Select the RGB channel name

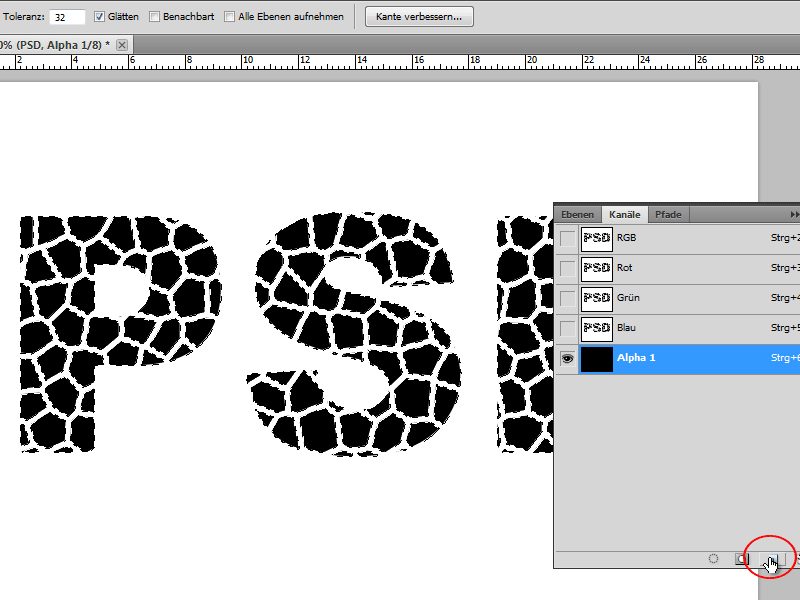click(x=627, y=238)
